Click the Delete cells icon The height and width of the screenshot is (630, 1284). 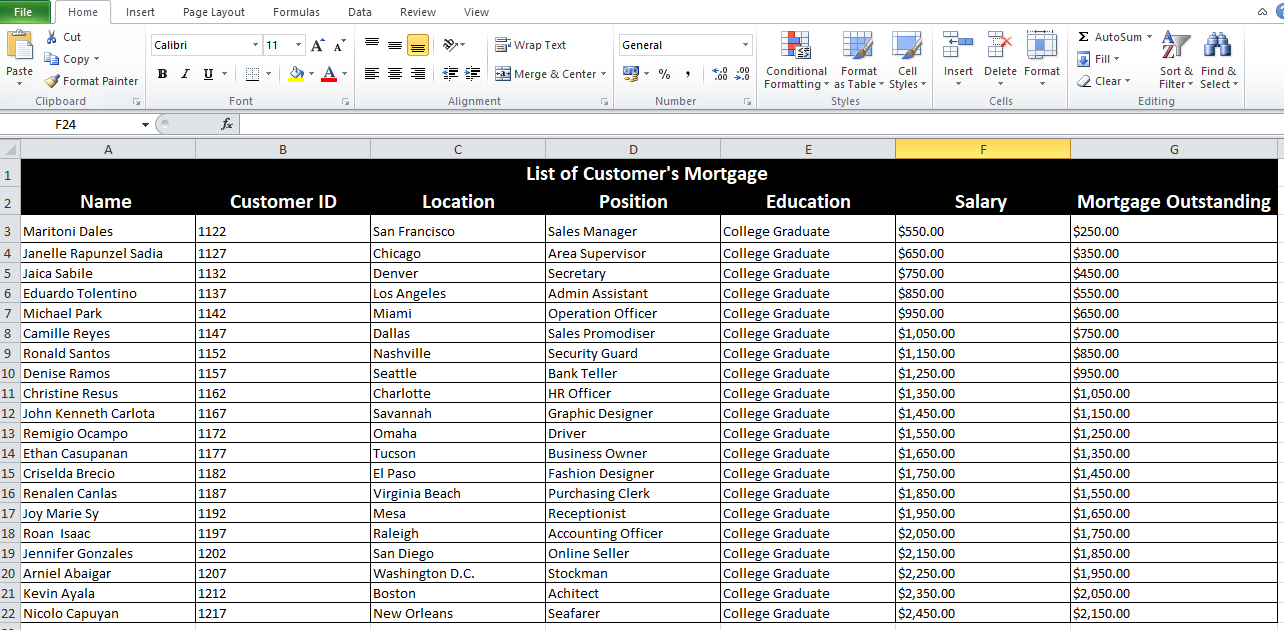[x=1000, y=45]
